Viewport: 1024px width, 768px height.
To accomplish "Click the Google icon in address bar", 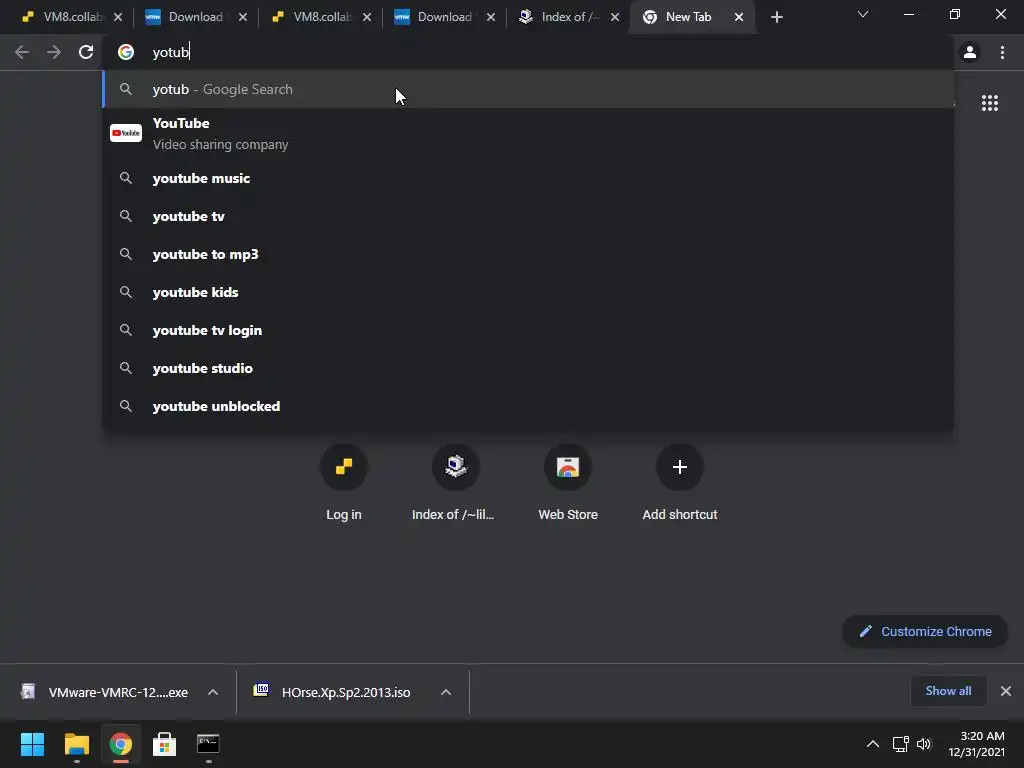I will point(125,52).
